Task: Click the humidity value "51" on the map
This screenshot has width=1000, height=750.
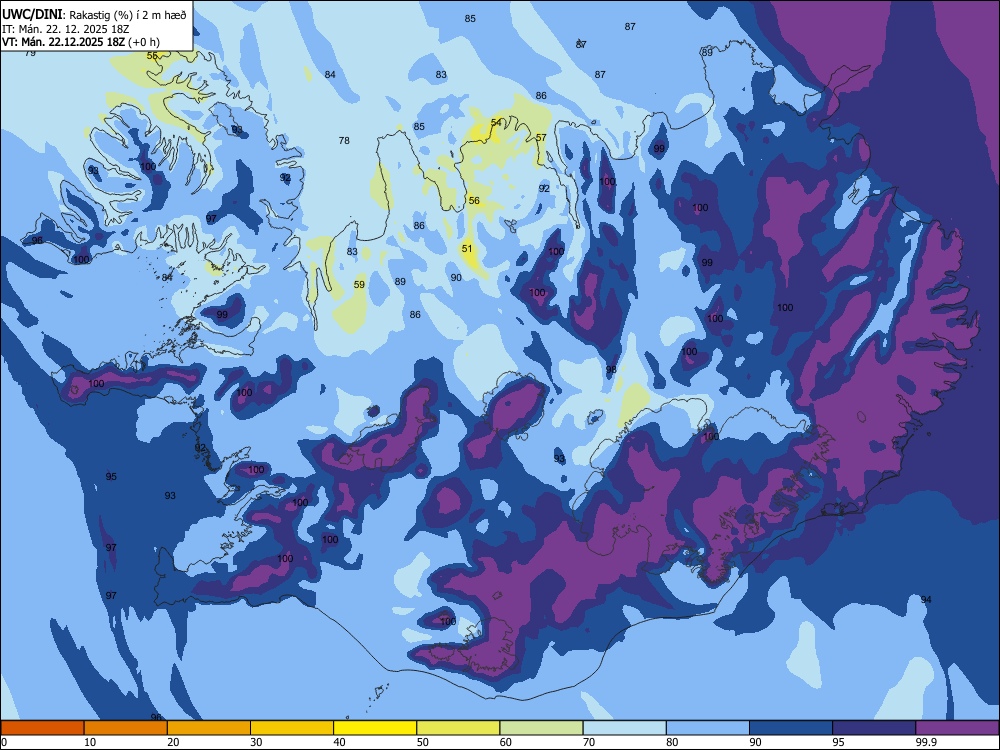Action: coord(467,249)
